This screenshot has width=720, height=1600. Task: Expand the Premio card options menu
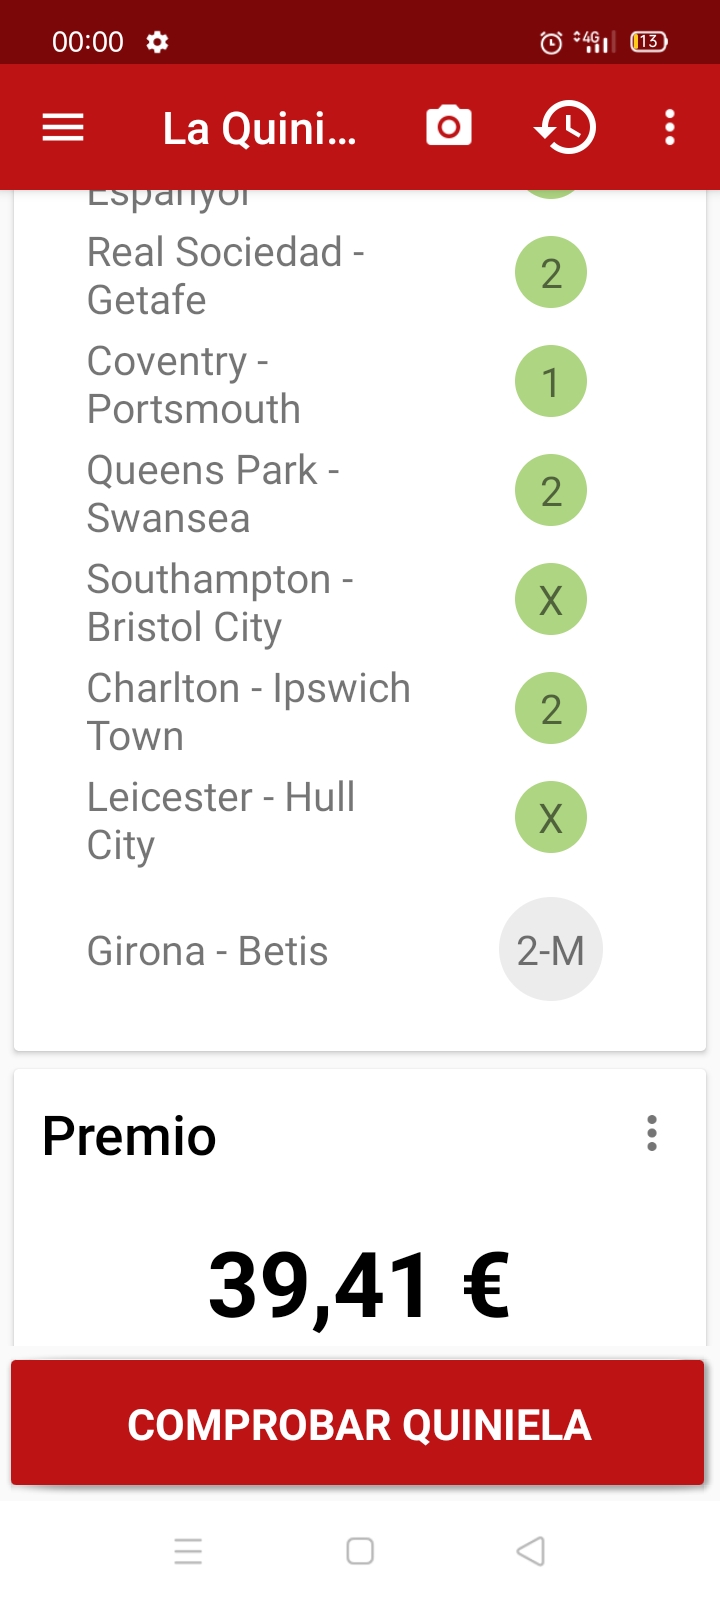click(652, 1134)
